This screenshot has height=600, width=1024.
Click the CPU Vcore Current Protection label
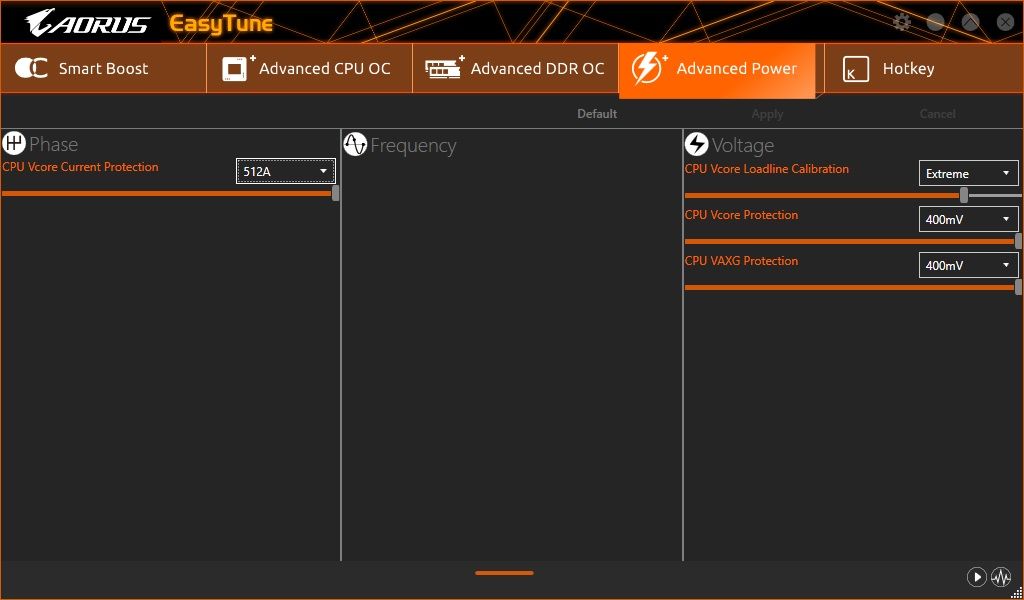pos(80,166)
